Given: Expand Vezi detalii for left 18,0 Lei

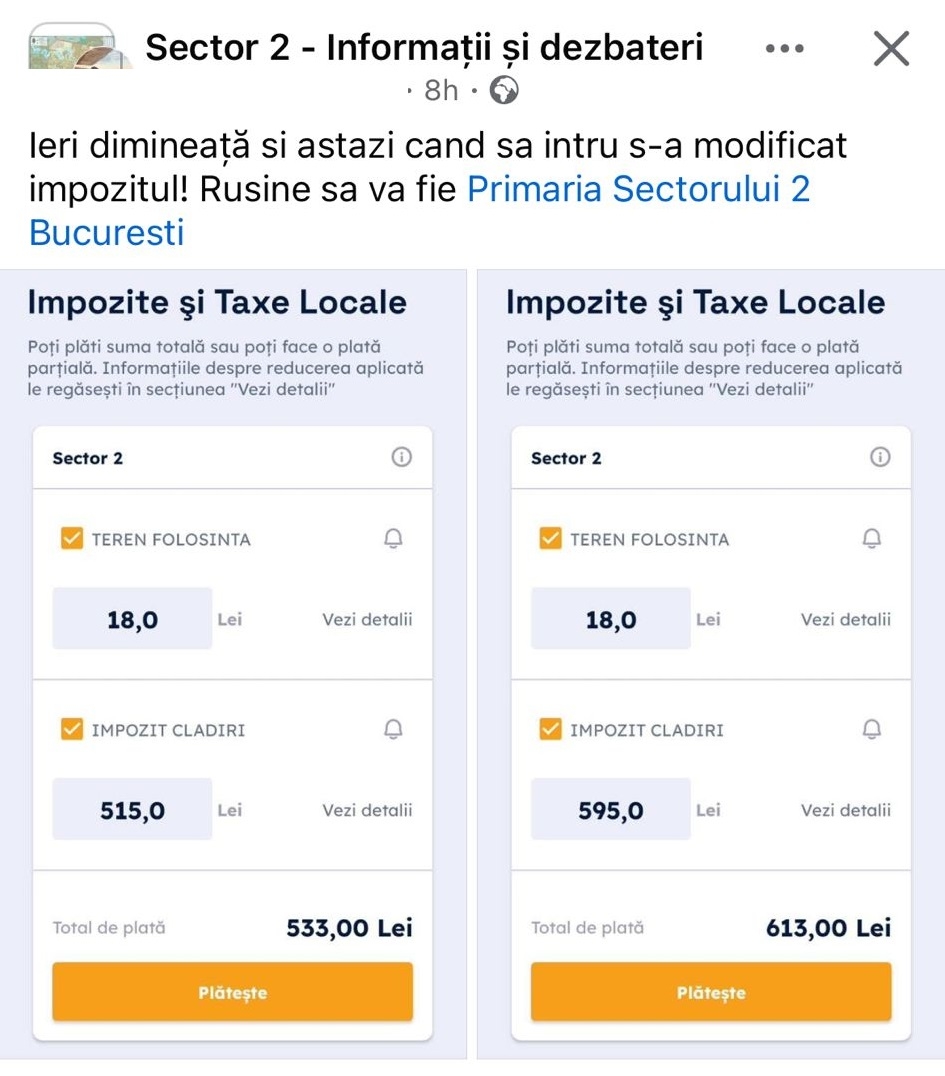Looking at the screenshot, I should click(367, 620).
